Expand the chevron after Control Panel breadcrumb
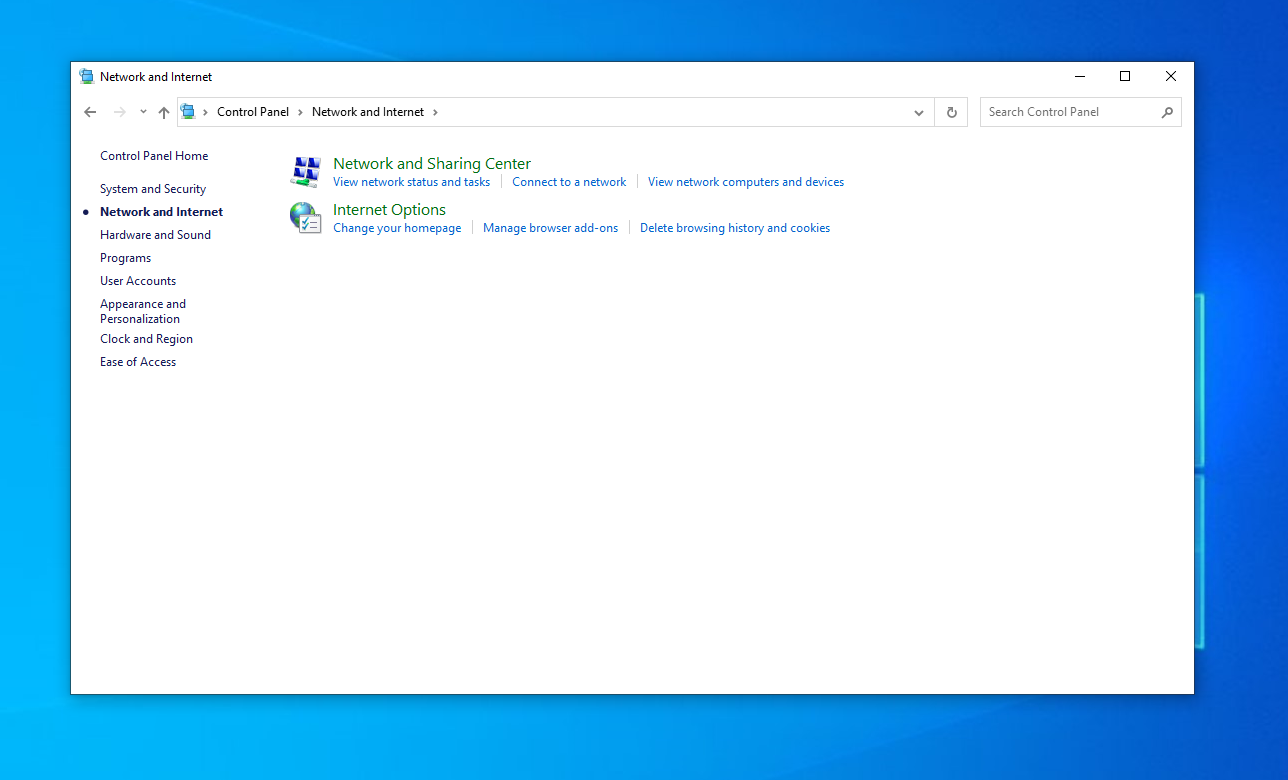This screenshot has height=780, width=1288. coord(300,112)
